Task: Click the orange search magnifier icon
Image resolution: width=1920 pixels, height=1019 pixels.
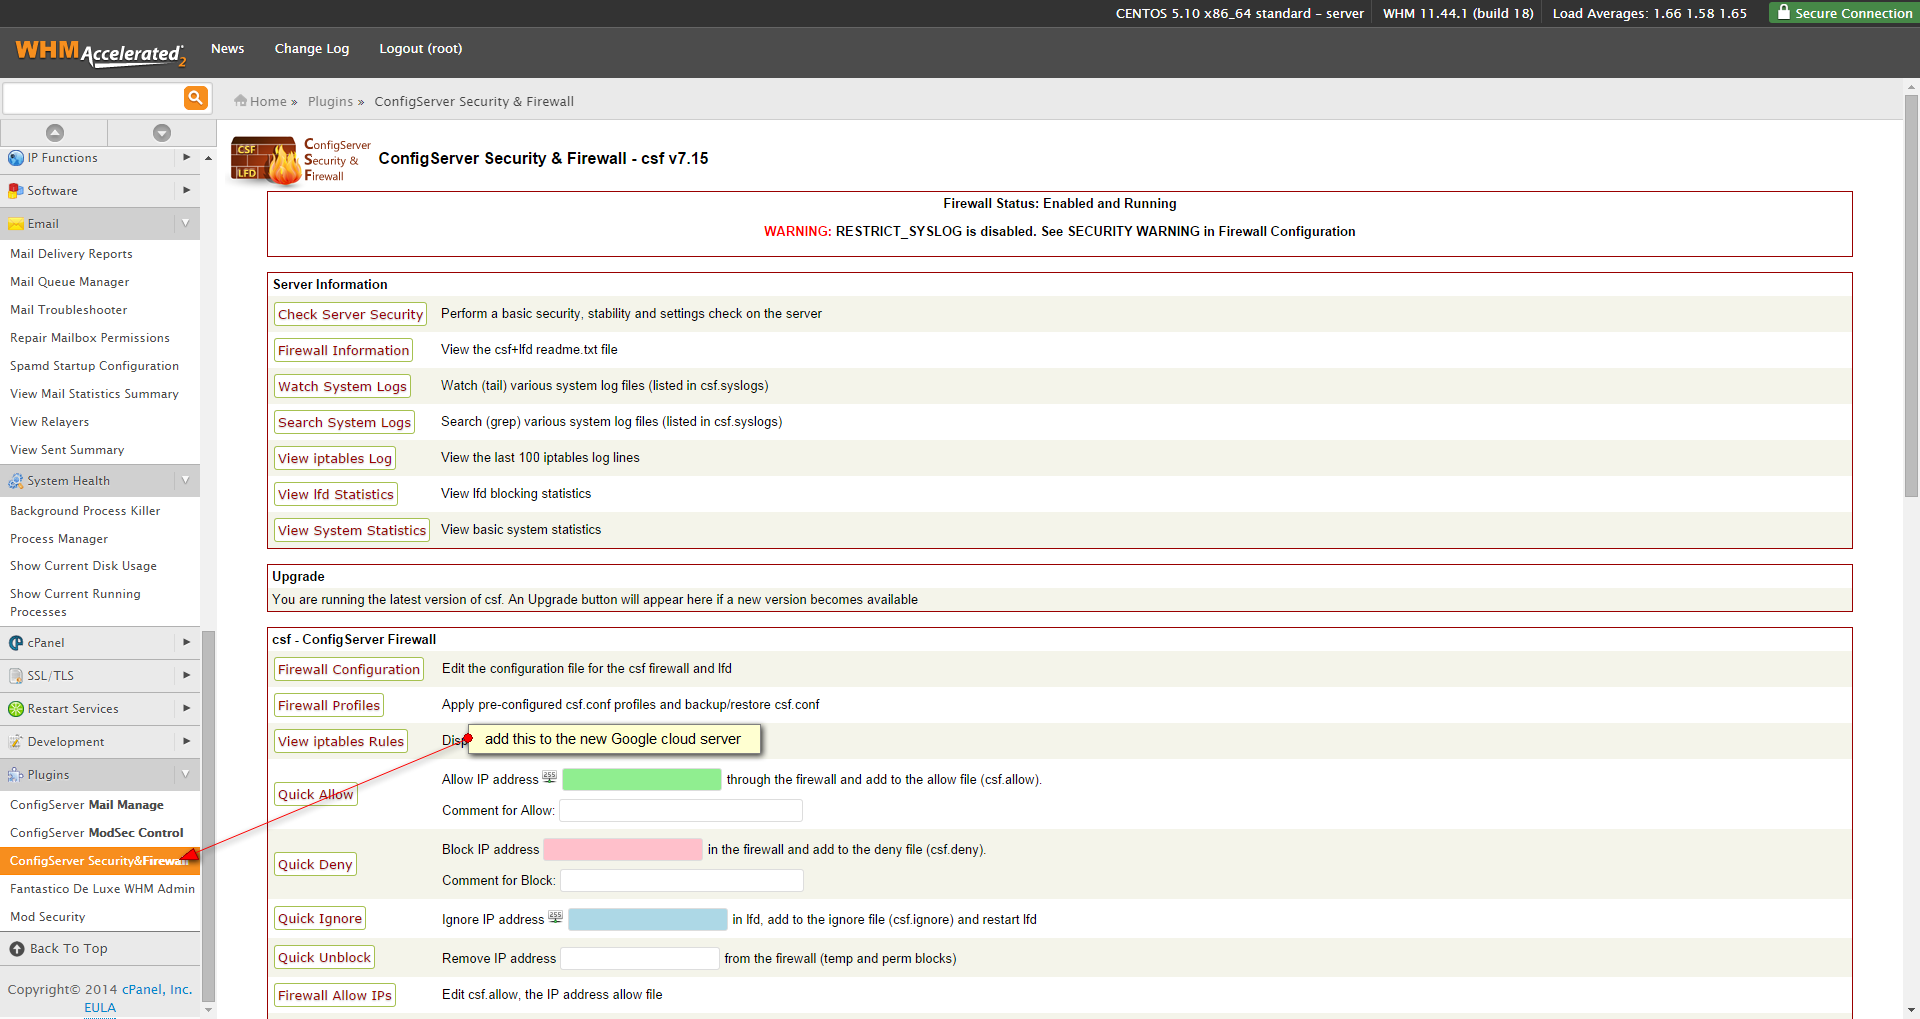Action: [196, 98]
